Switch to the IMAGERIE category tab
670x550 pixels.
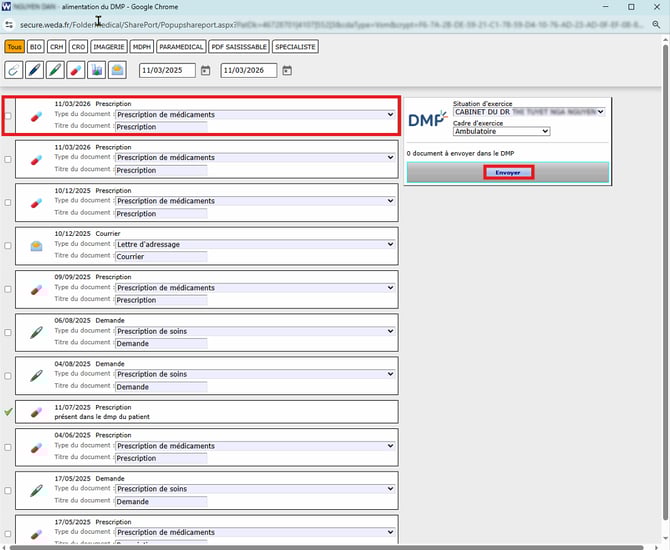[109, 46]
